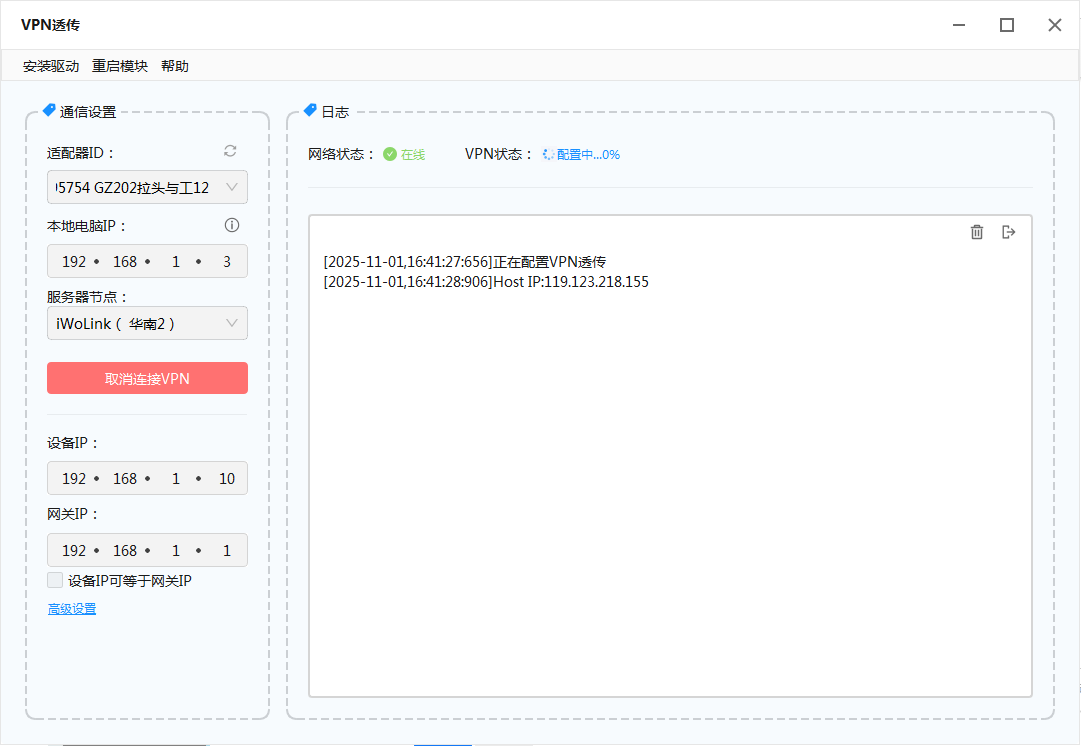This screenshot has height=746, width=1081.
Task: Click the 网关IP address input field
Action: tap(147, 551)
